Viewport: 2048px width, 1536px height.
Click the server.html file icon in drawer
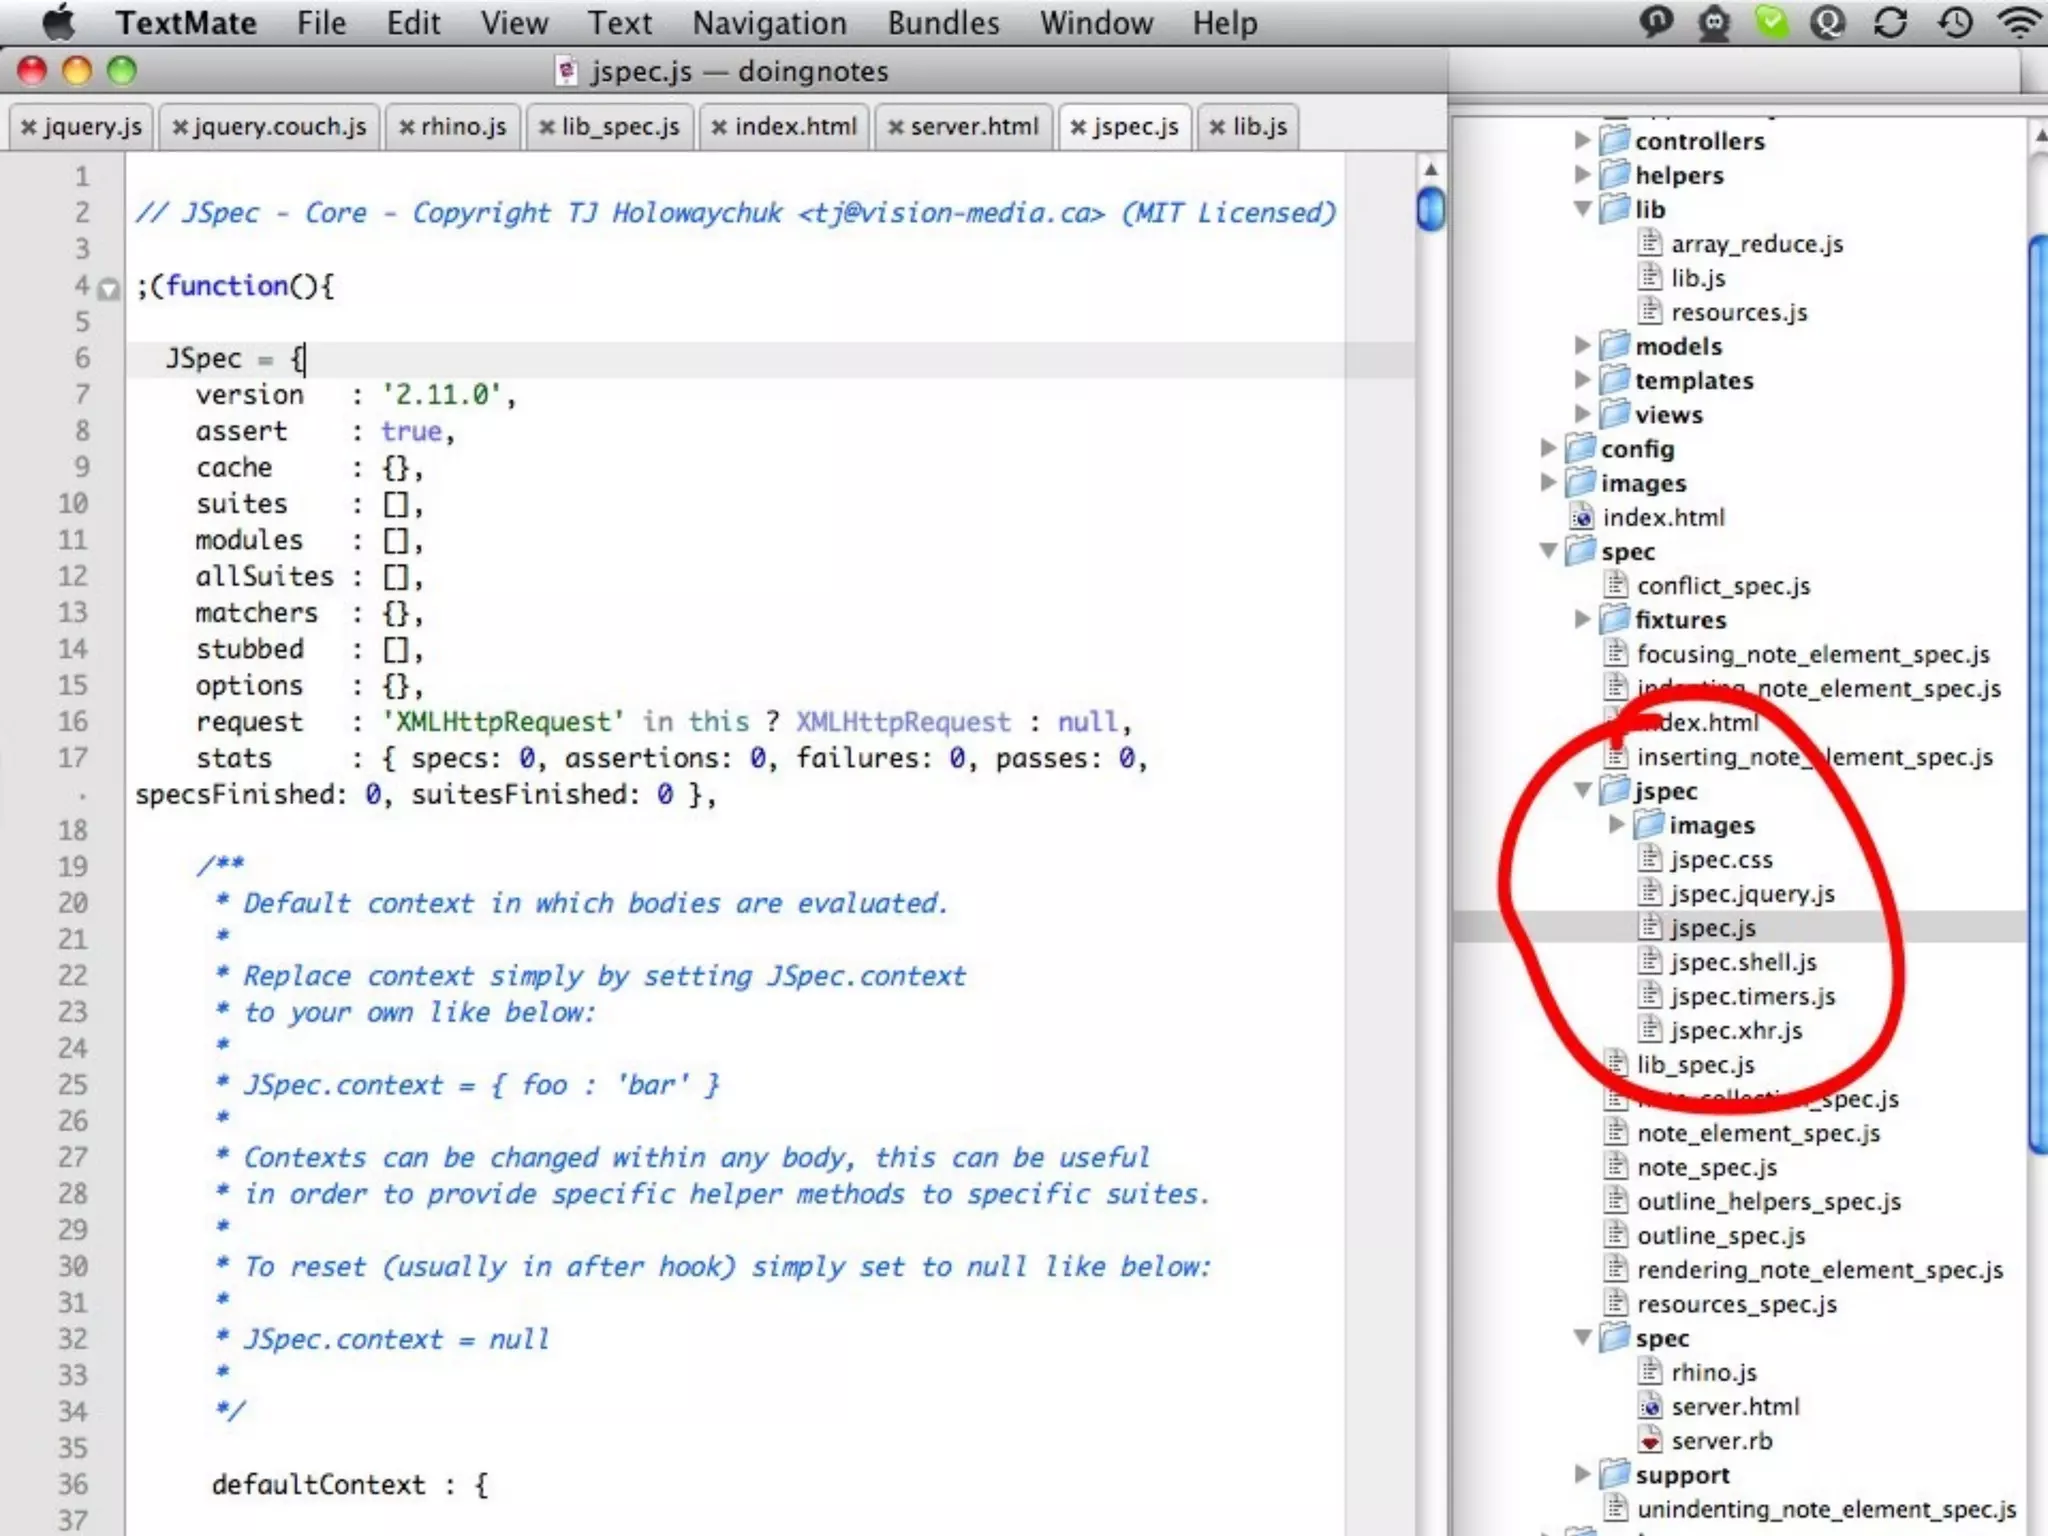pos(1650,1406)
